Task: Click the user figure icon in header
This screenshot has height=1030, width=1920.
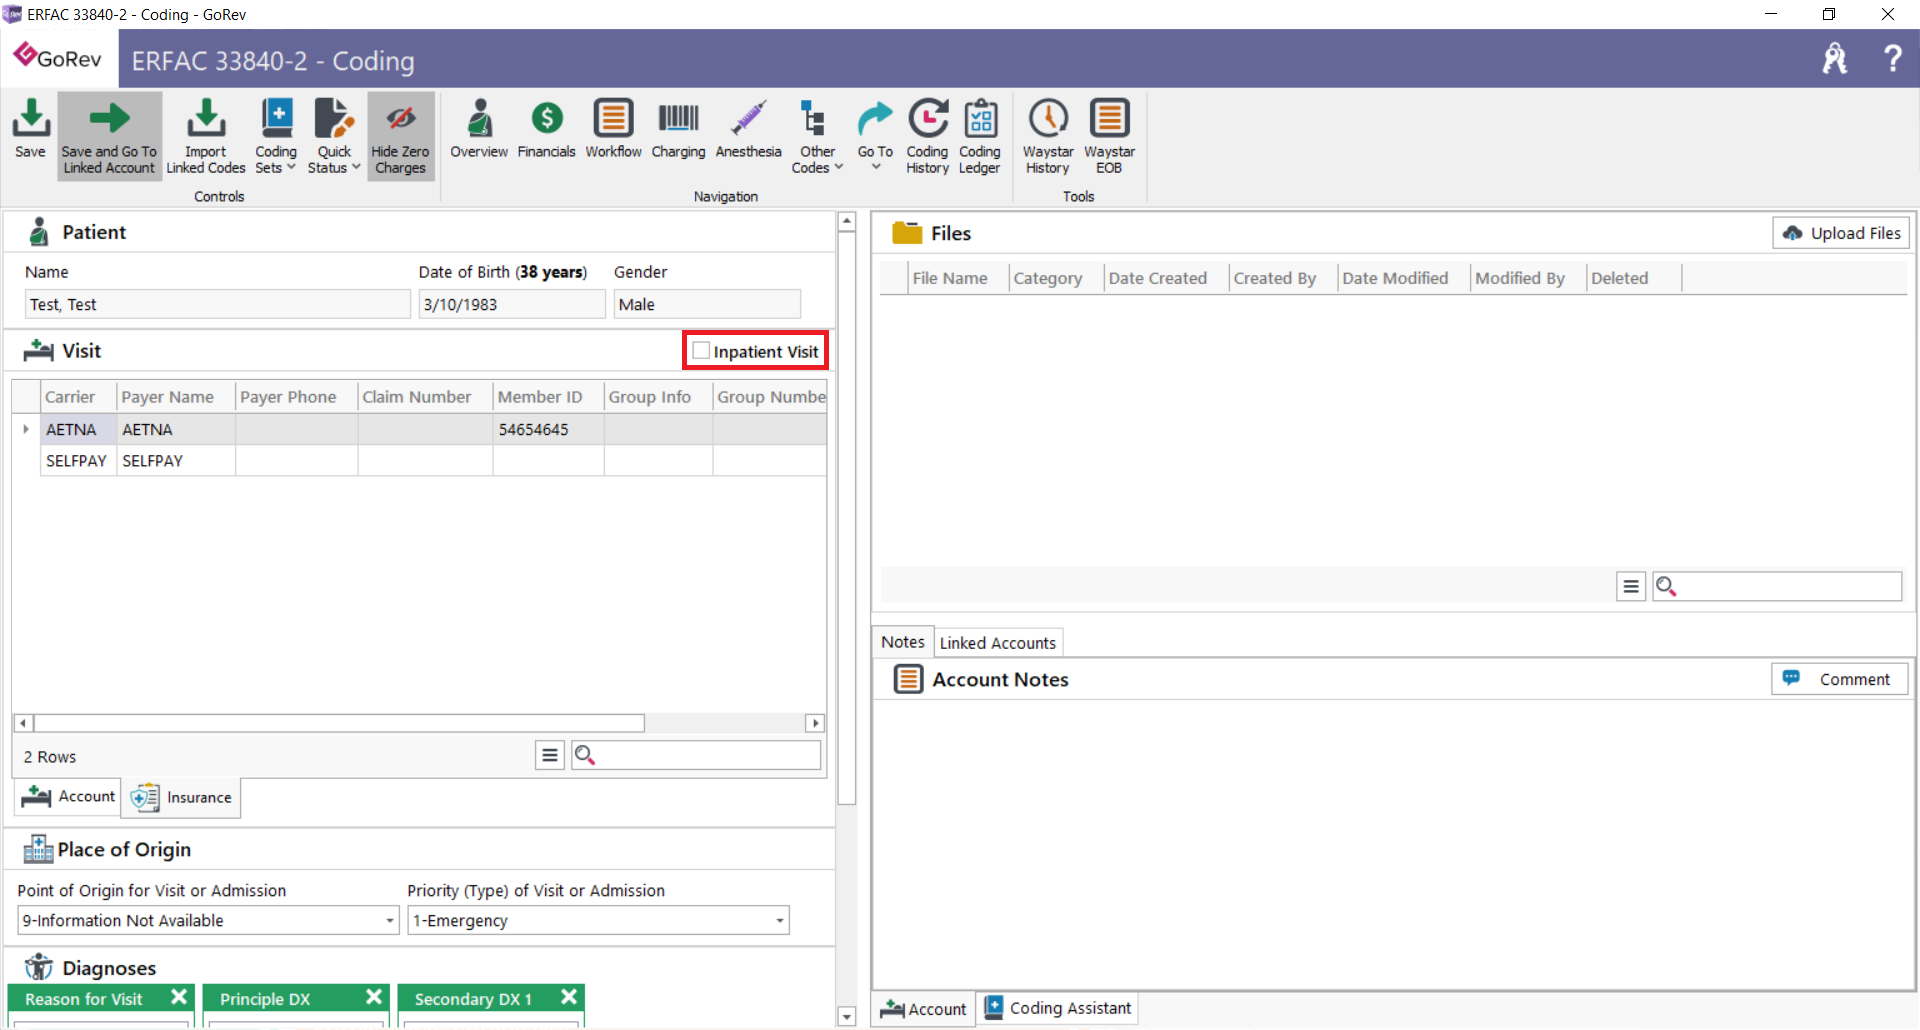Action: coord(1835,58)
